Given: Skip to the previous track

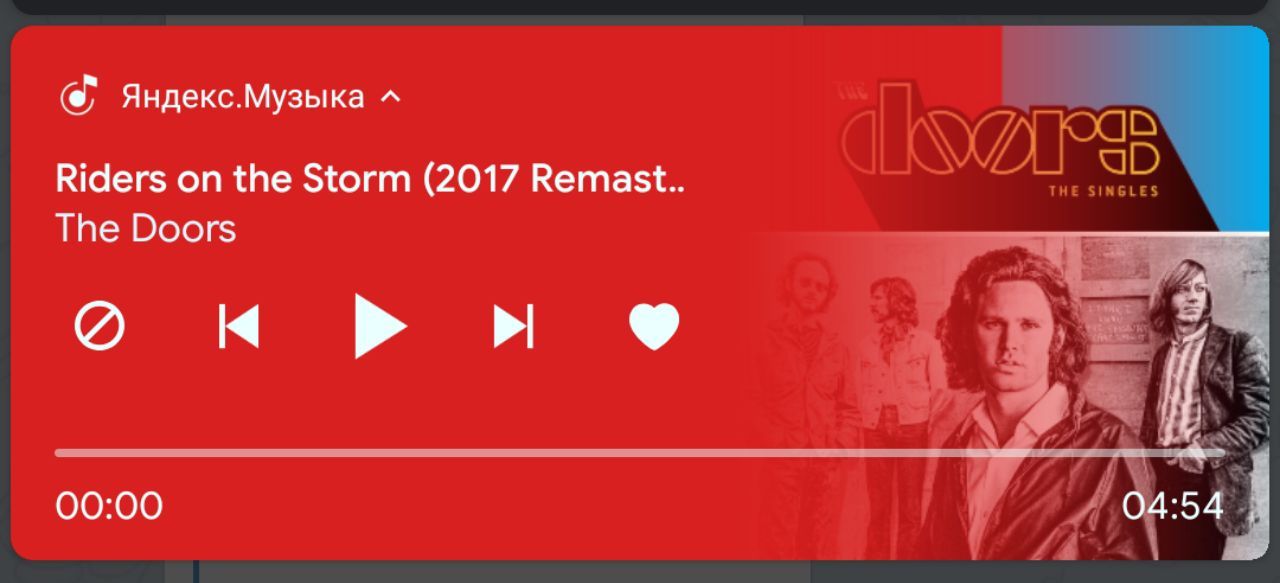Looking at the screenshot, I should tap(239, 326).
